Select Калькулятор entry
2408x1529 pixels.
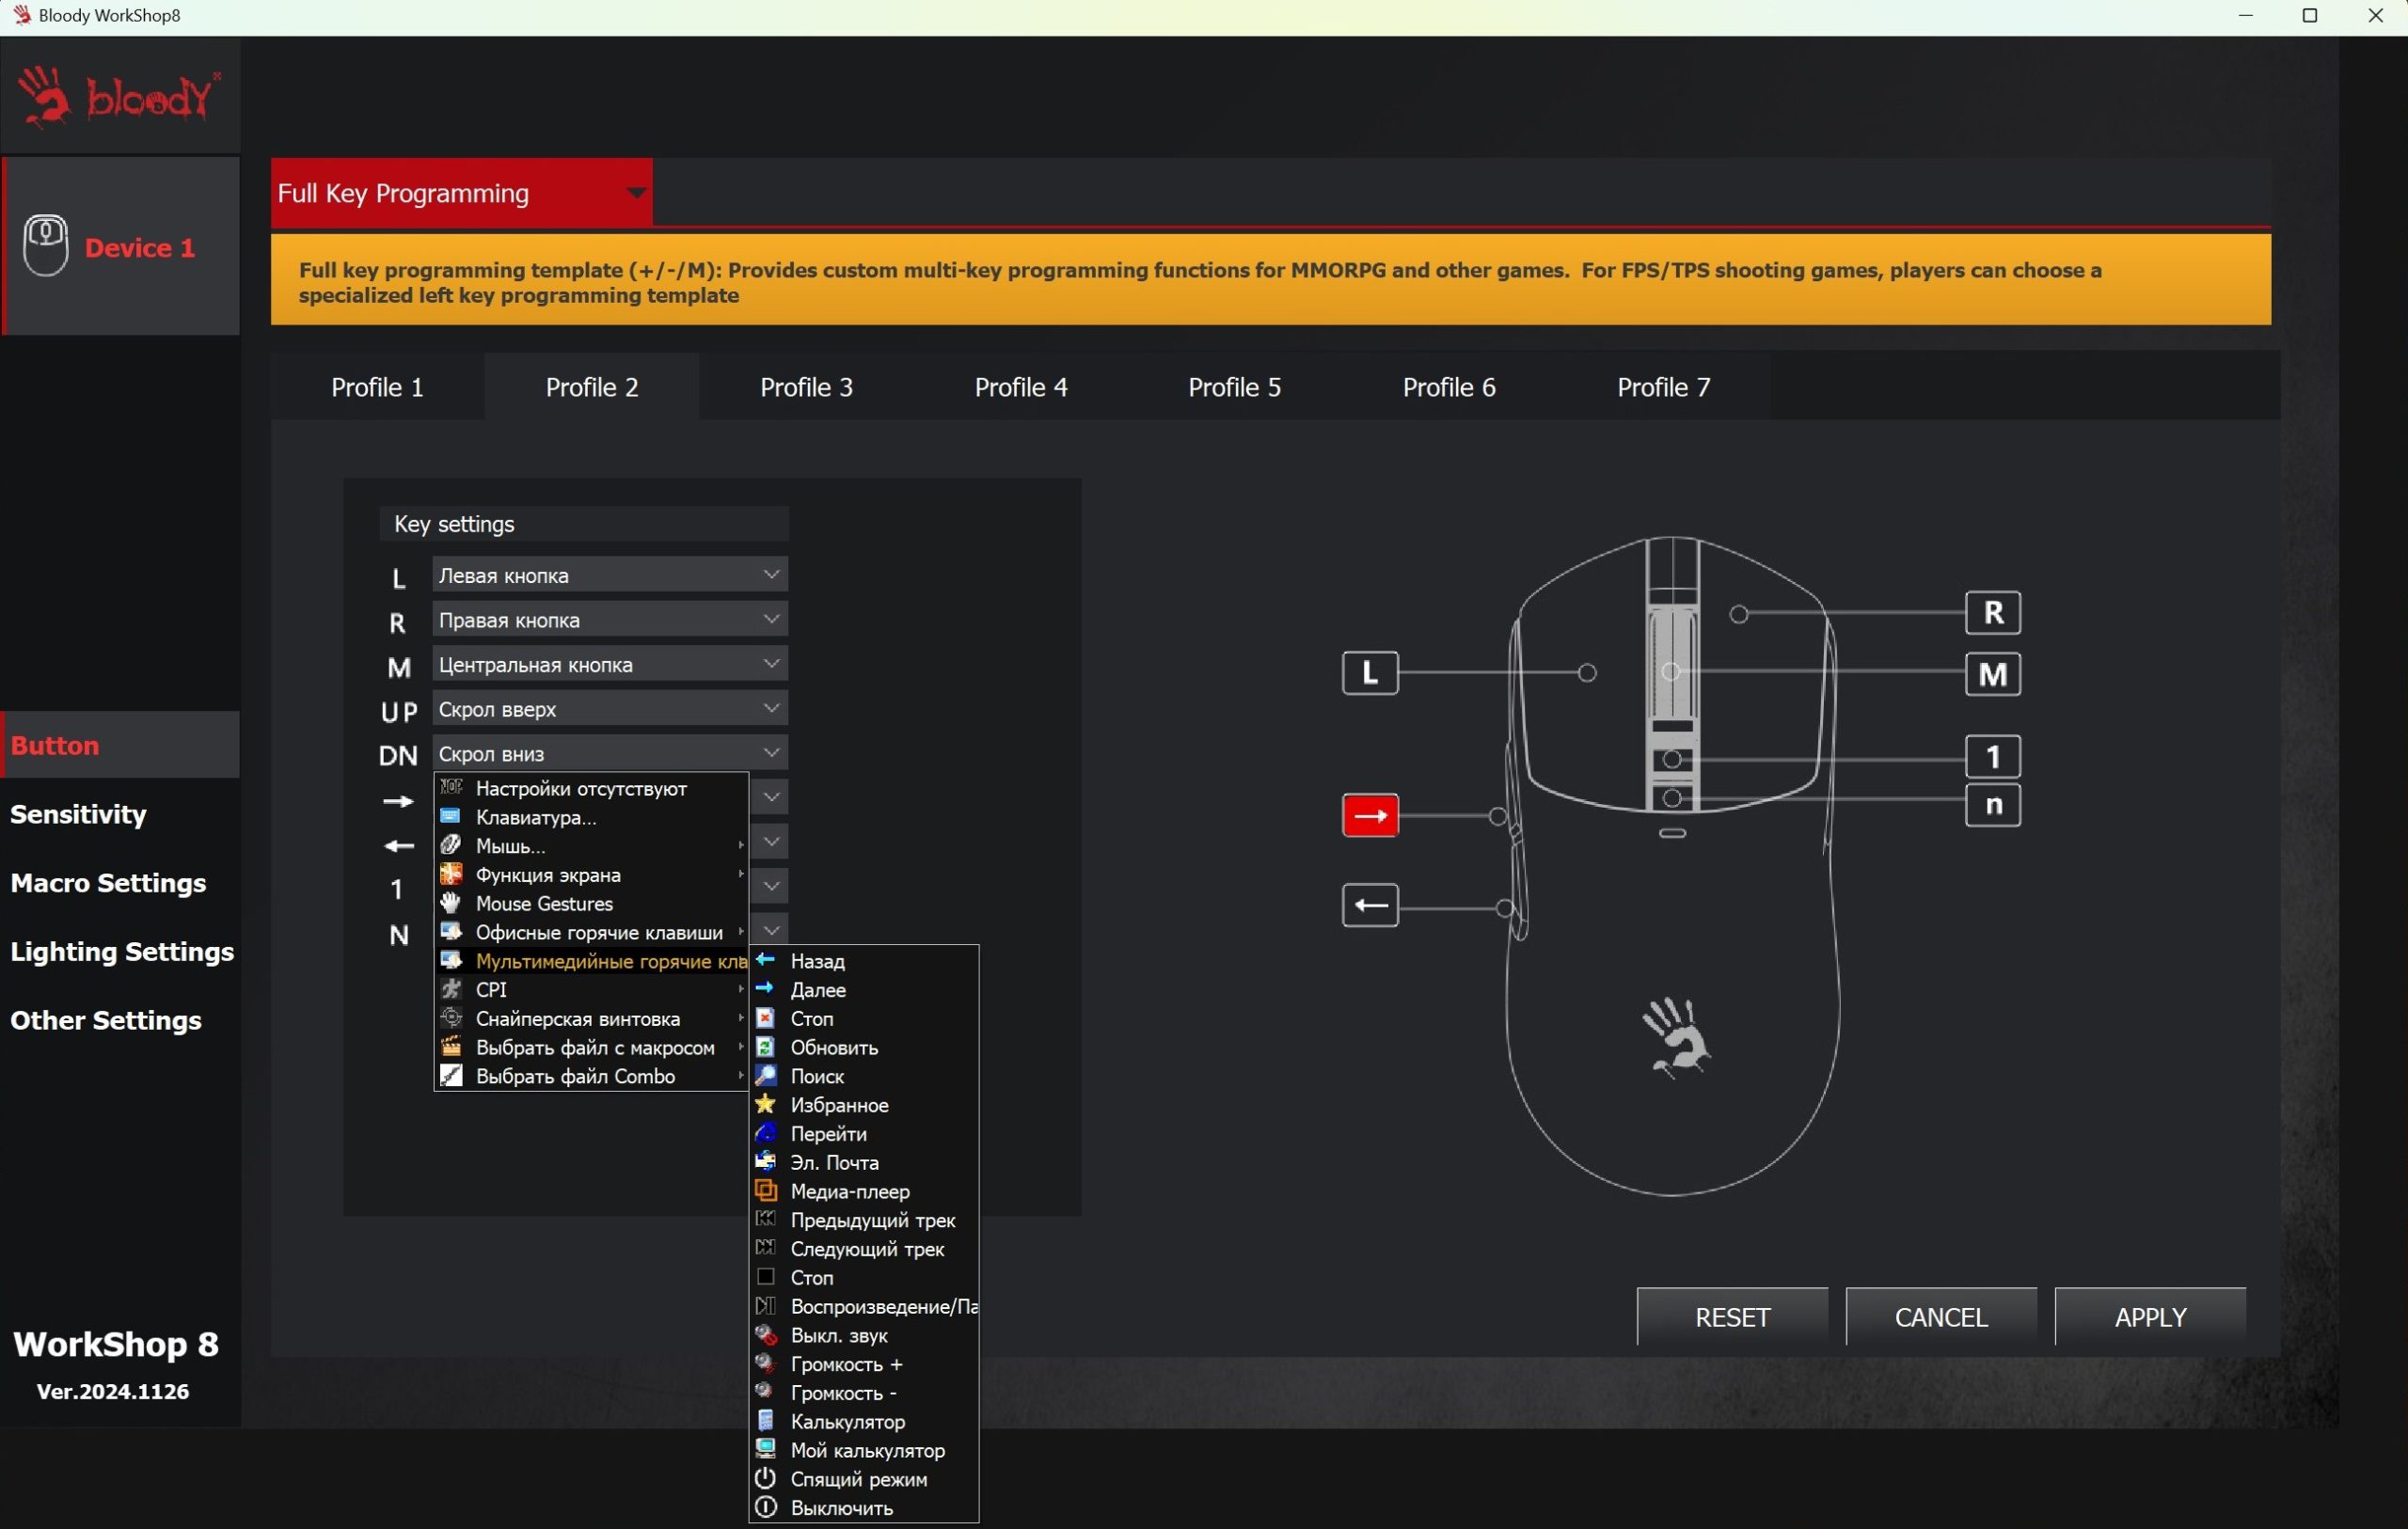click(x=863, y=1422)
